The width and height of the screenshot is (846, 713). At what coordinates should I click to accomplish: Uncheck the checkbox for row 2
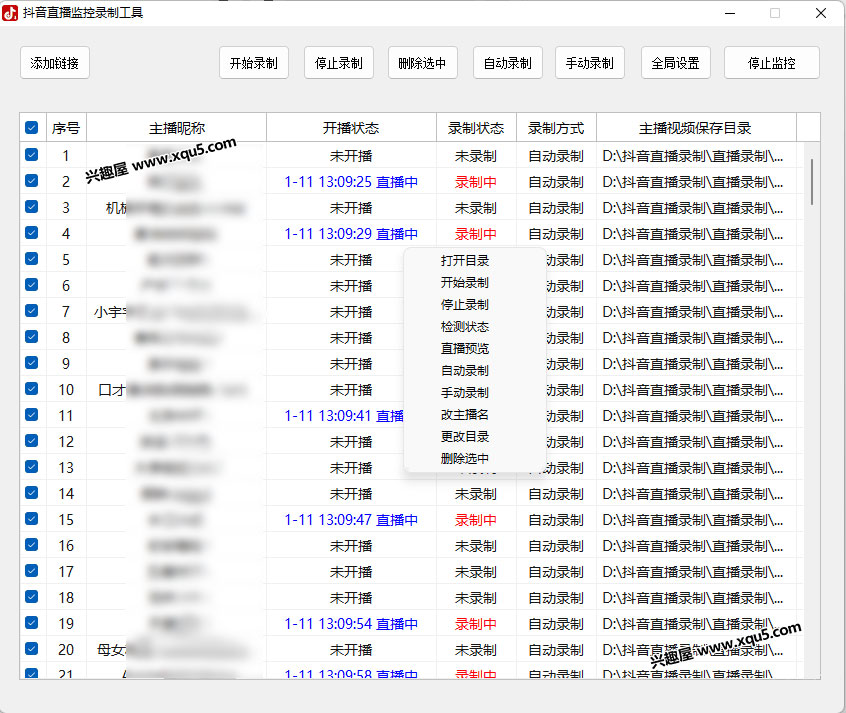pos(32,181)
